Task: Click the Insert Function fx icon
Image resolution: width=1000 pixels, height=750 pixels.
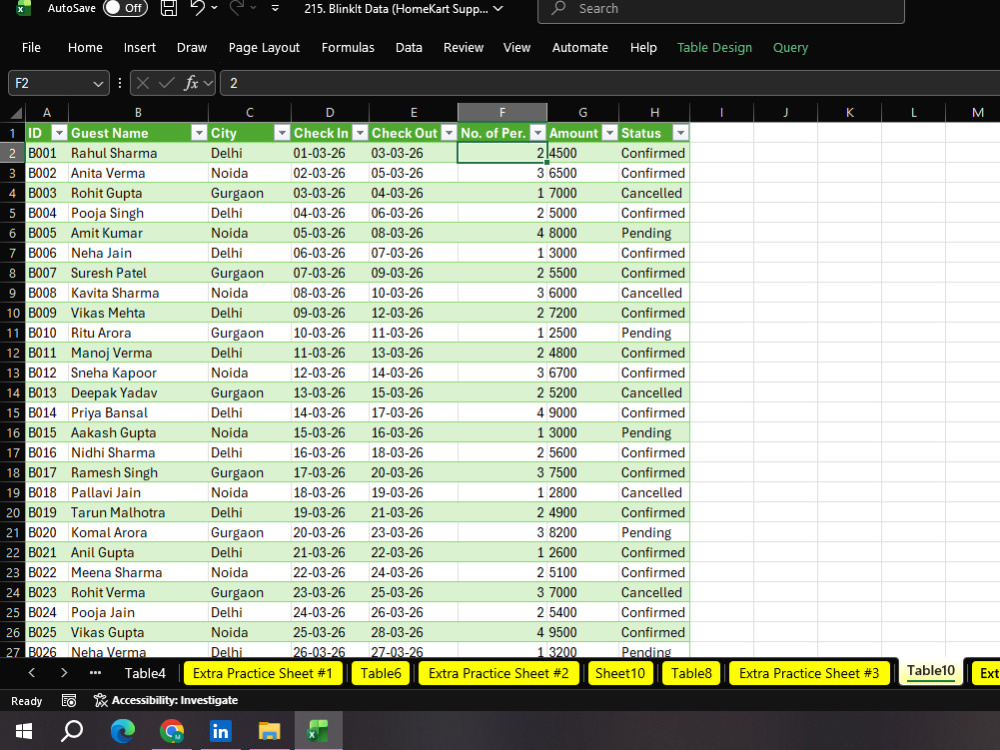Action: pyautogui.click(x=191, y=84)
